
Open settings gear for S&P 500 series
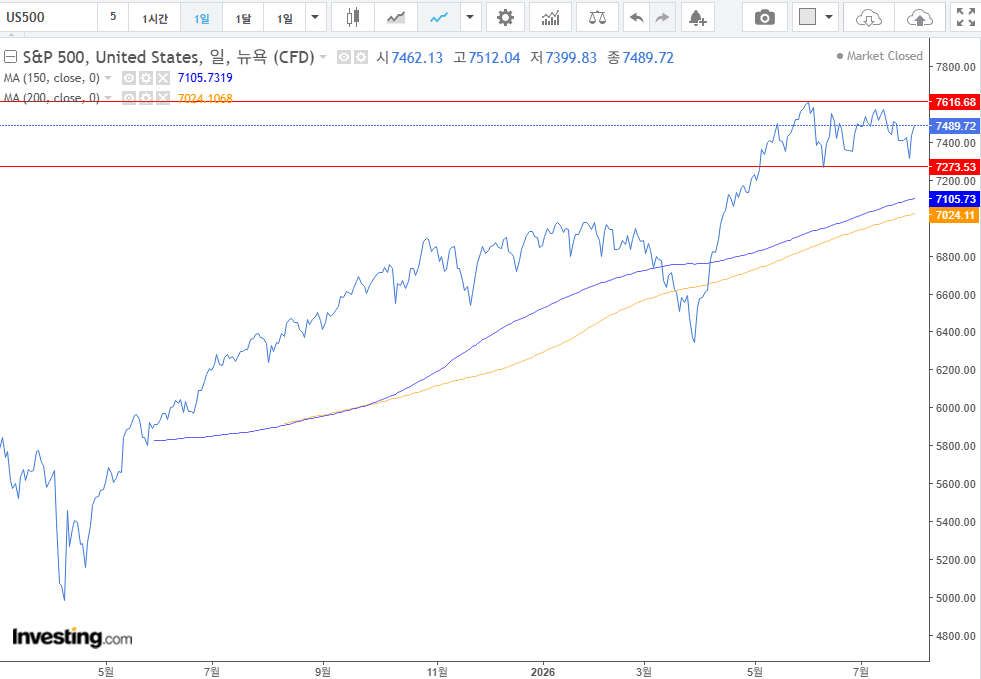click(x=360, y=58)
